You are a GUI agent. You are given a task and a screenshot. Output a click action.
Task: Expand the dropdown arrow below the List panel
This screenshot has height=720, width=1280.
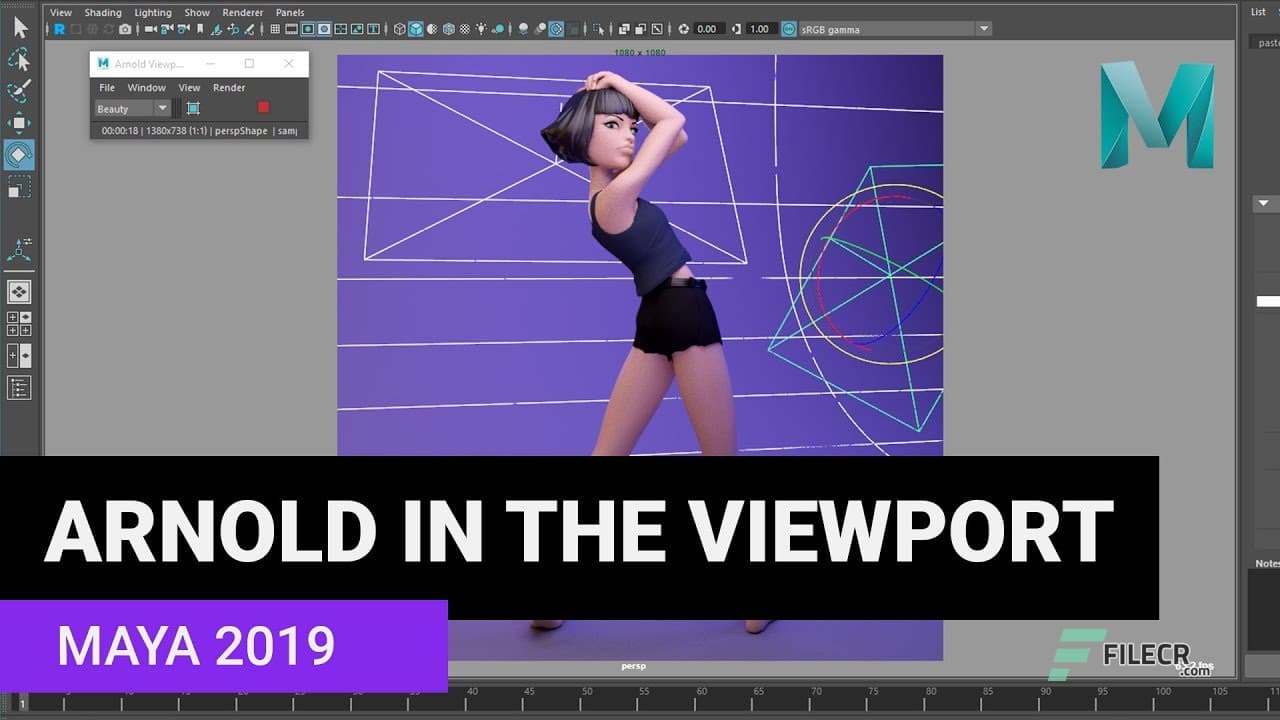[1262, 203]
